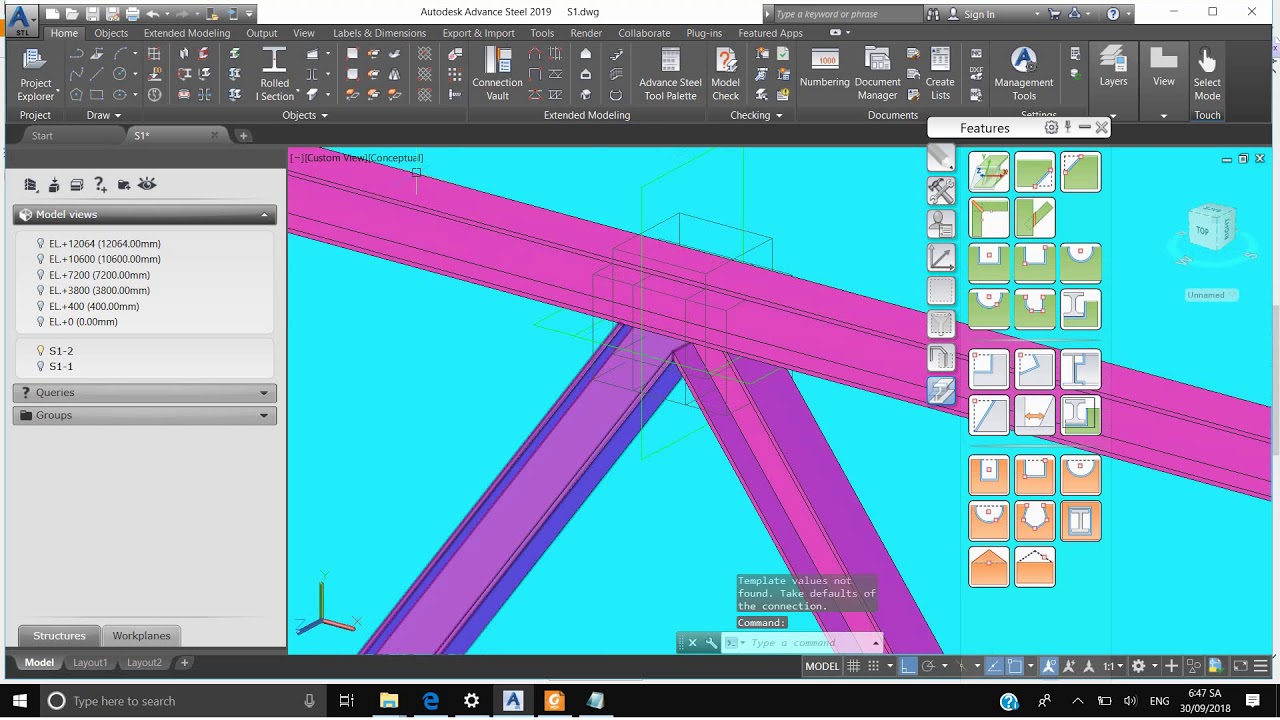
Task: Click the Select Mode touch icon
Action: (1207, 74)
